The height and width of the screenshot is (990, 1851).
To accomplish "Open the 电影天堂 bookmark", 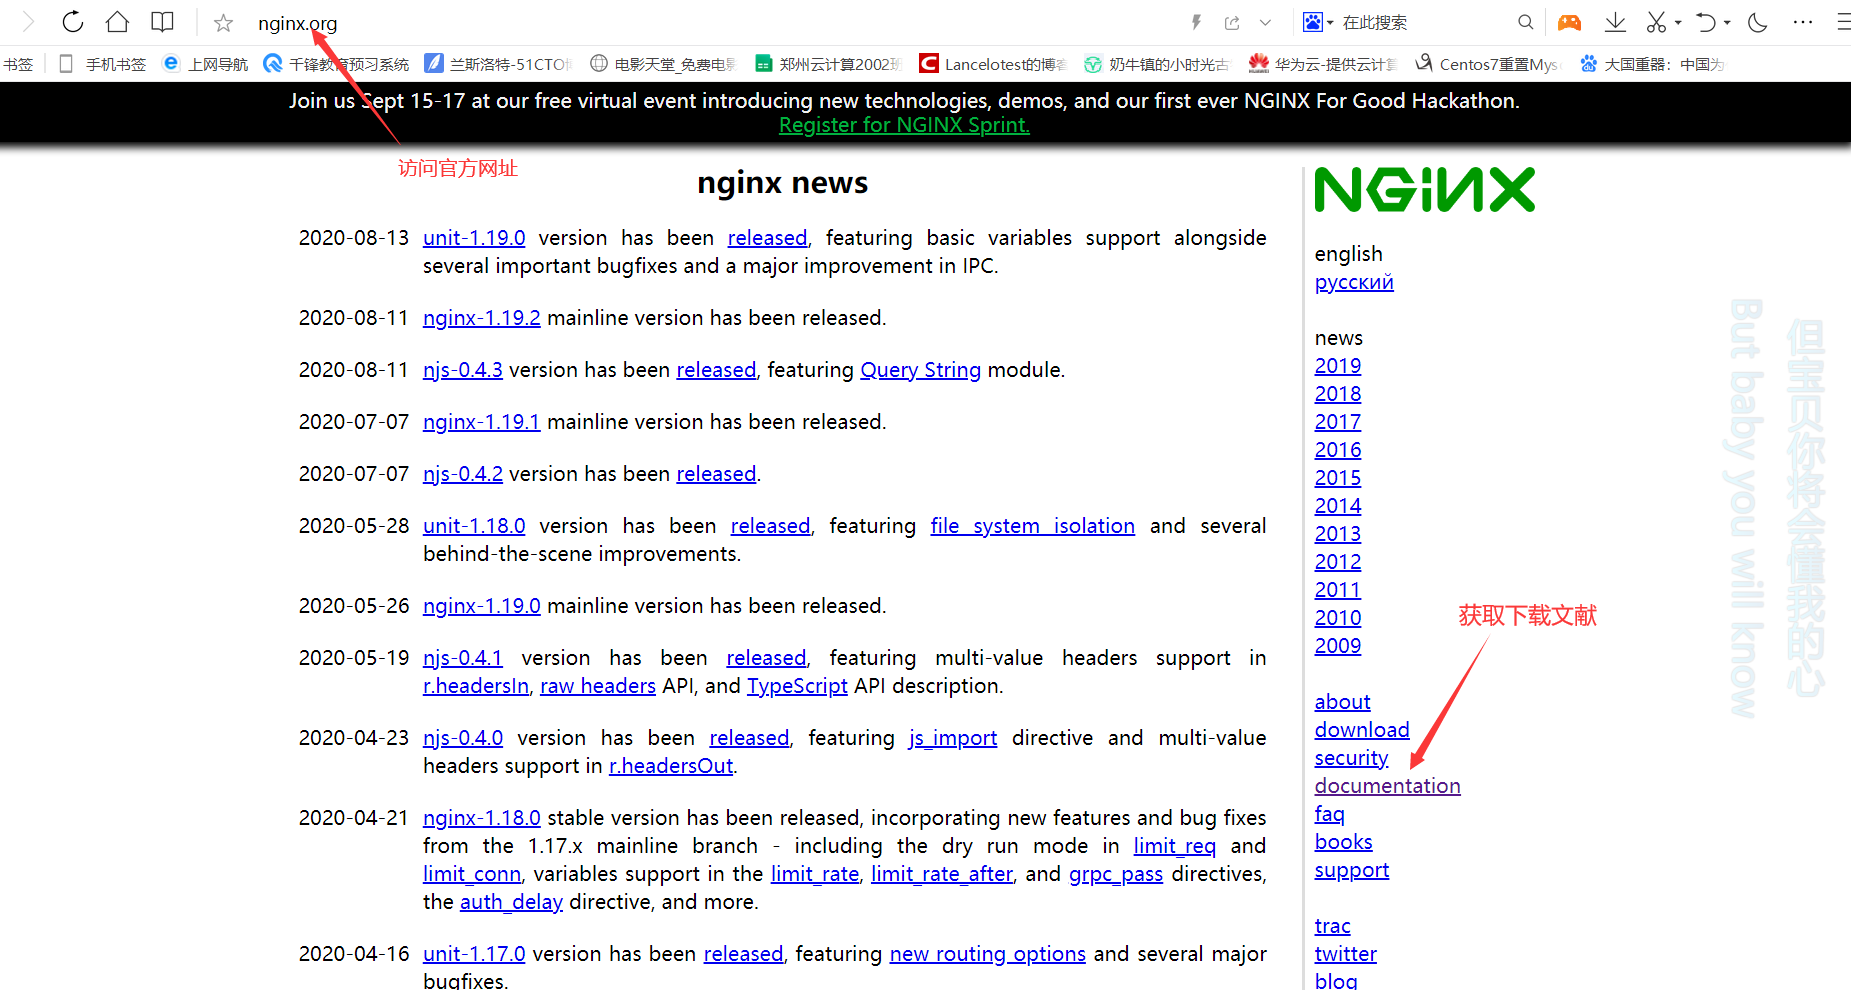I will [x=664, y=64].
